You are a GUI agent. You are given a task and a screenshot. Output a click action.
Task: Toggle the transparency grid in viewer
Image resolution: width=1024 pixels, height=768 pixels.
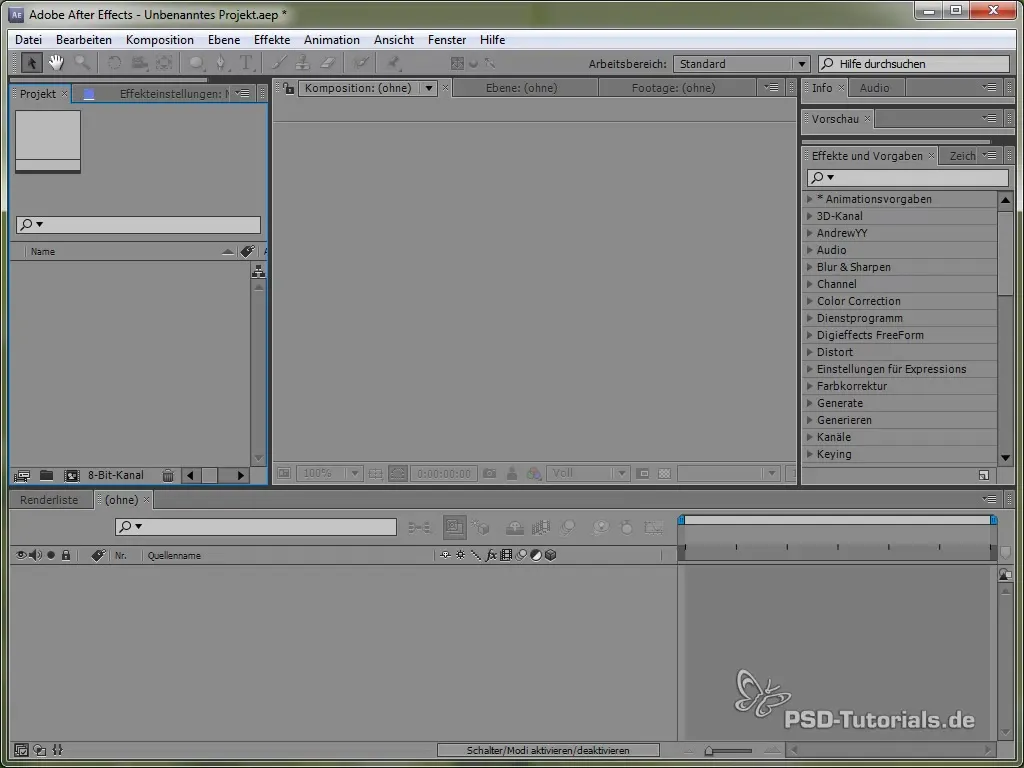coord(664,473)
